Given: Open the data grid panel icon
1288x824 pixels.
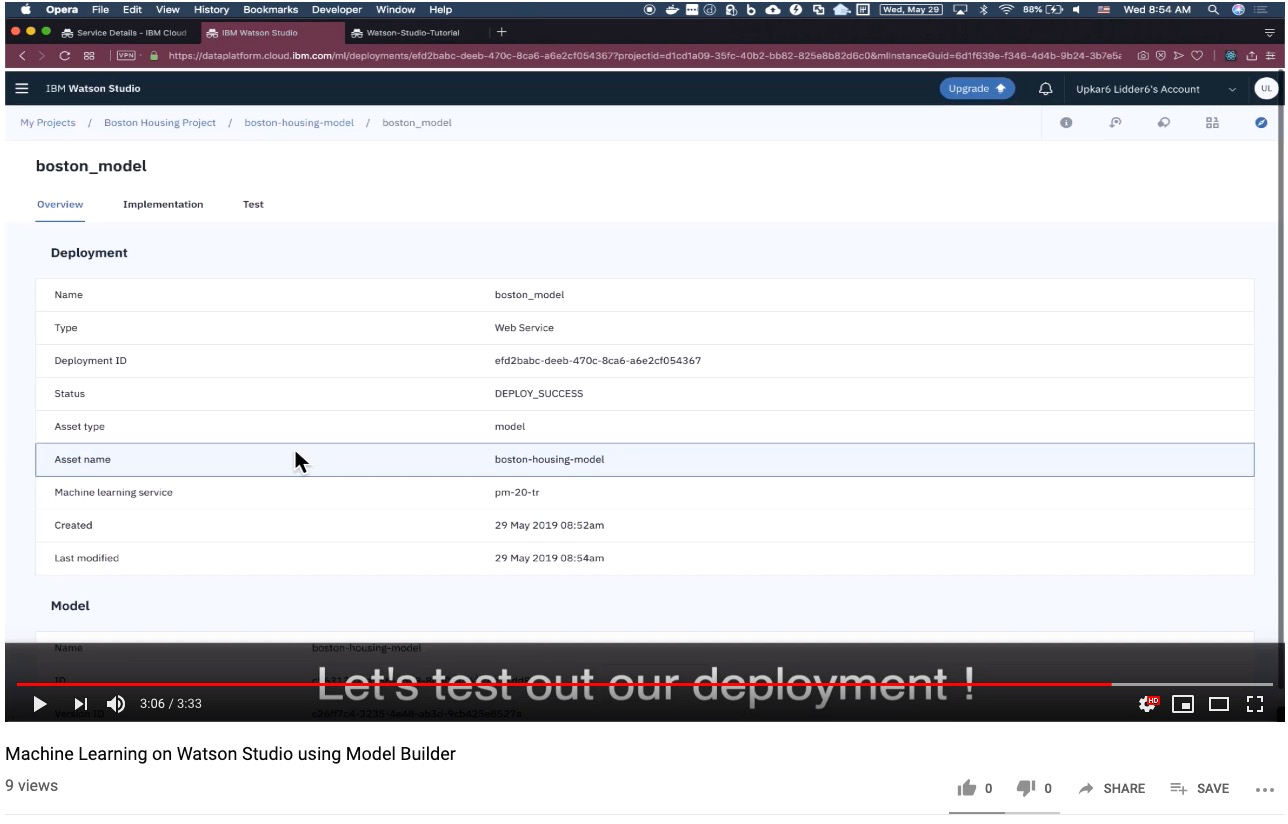Looking at the screenshot, I should (x=1212, y=123).
